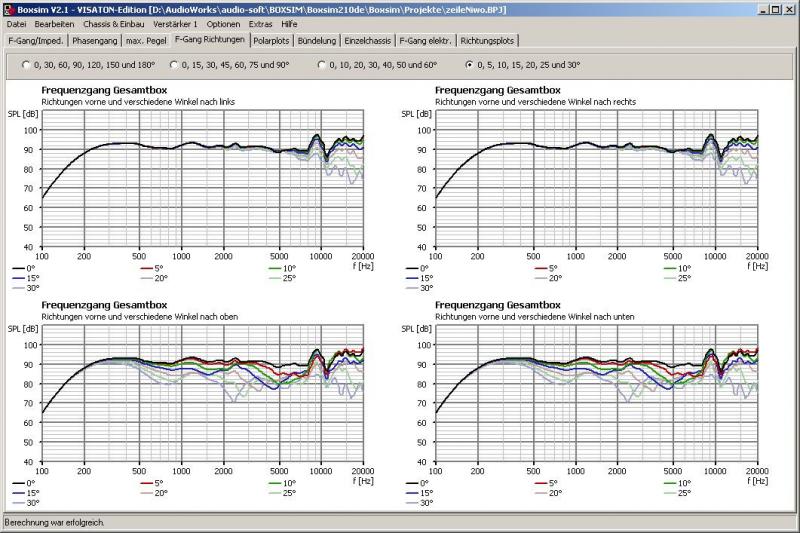Click the 5° legend entry of the 'nach oben' graph
Image resolution: width=800 pixels, height=533 pixels.
coord(152,483)
